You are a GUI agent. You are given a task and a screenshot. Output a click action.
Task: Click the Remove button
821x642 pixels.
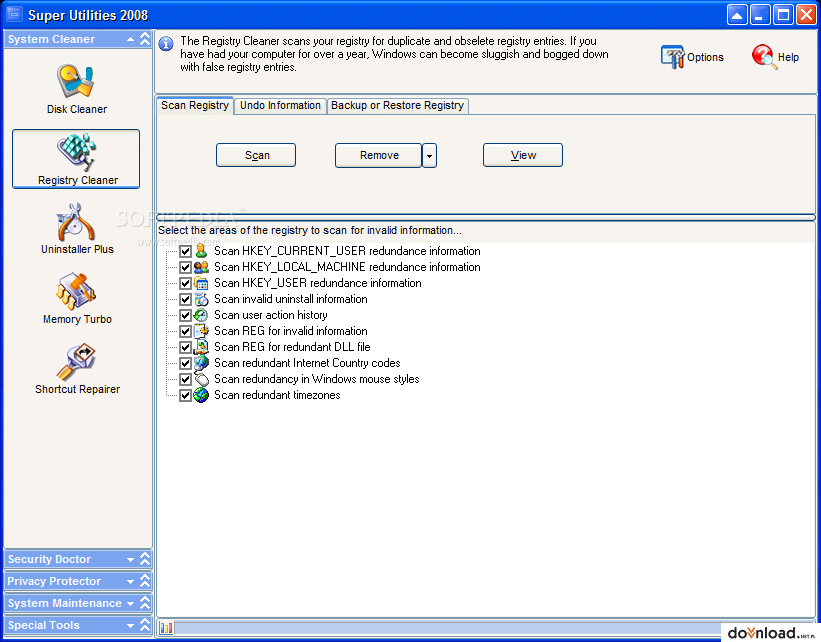tap(379, 156)
